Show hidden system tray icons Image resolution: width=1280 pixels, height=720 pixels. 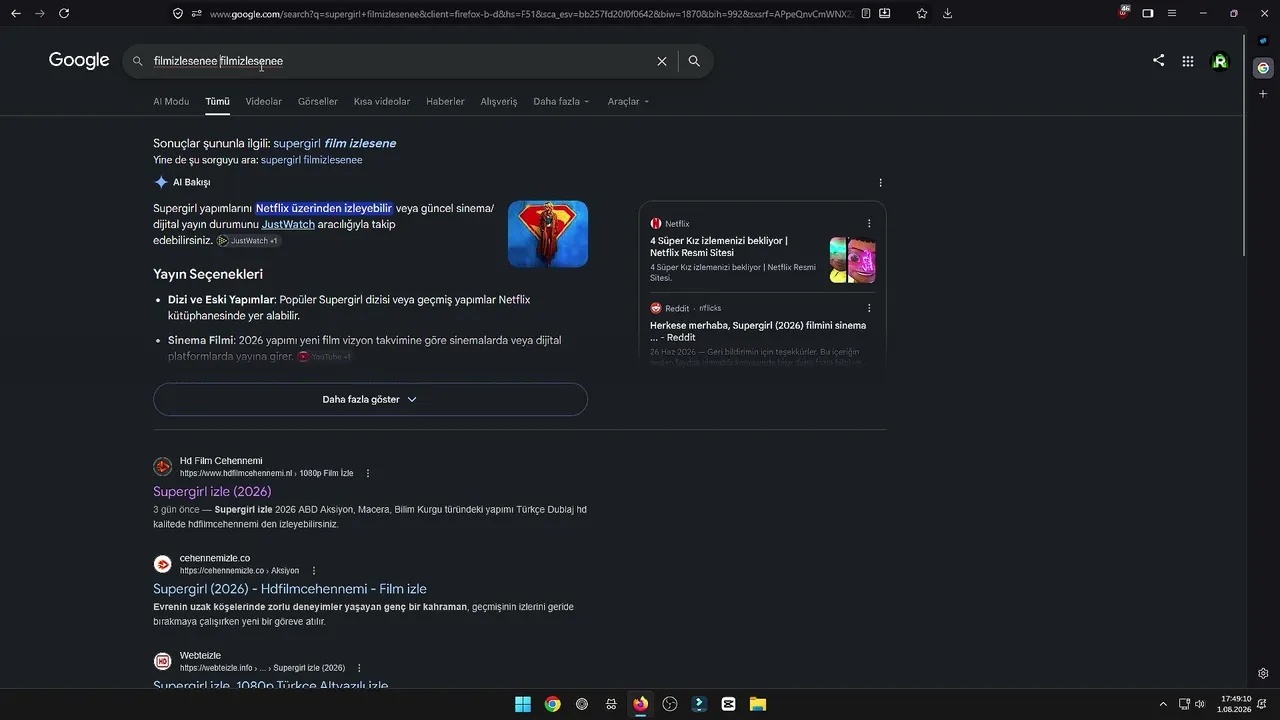1162,704
